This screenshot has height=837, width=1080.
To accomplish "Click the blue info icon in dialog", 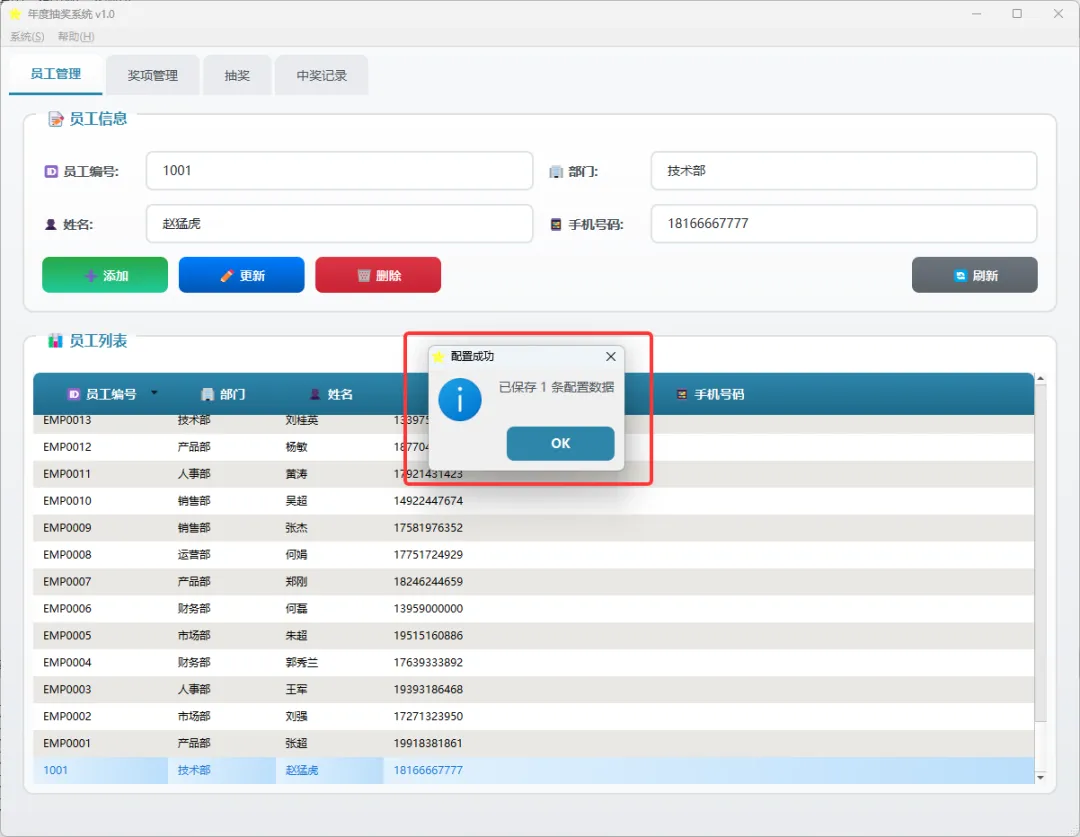I will pyautogui.click(x=459, y=400).
